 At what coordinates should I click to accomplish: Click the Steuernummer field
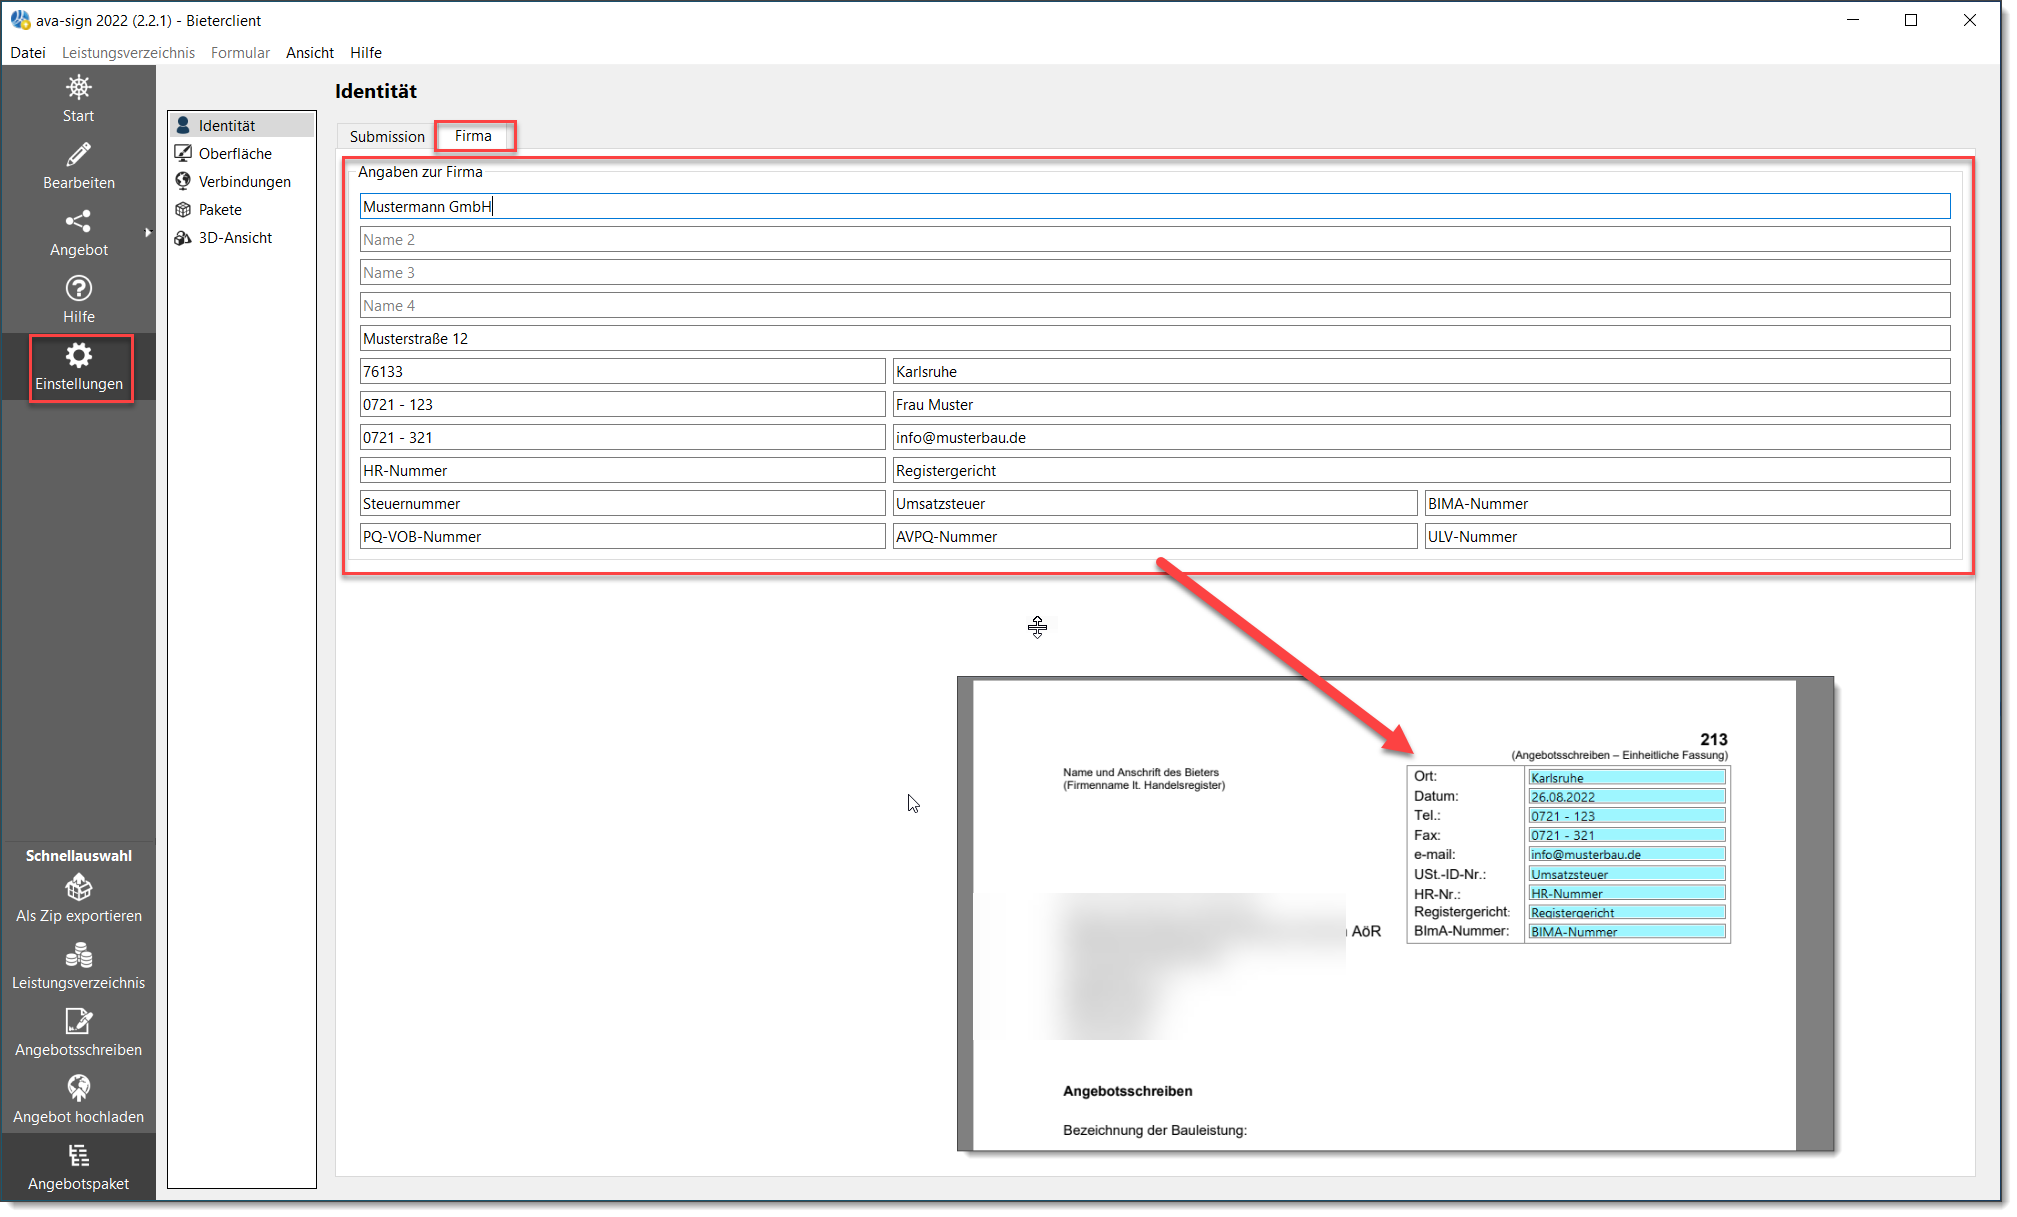[622, 503]
